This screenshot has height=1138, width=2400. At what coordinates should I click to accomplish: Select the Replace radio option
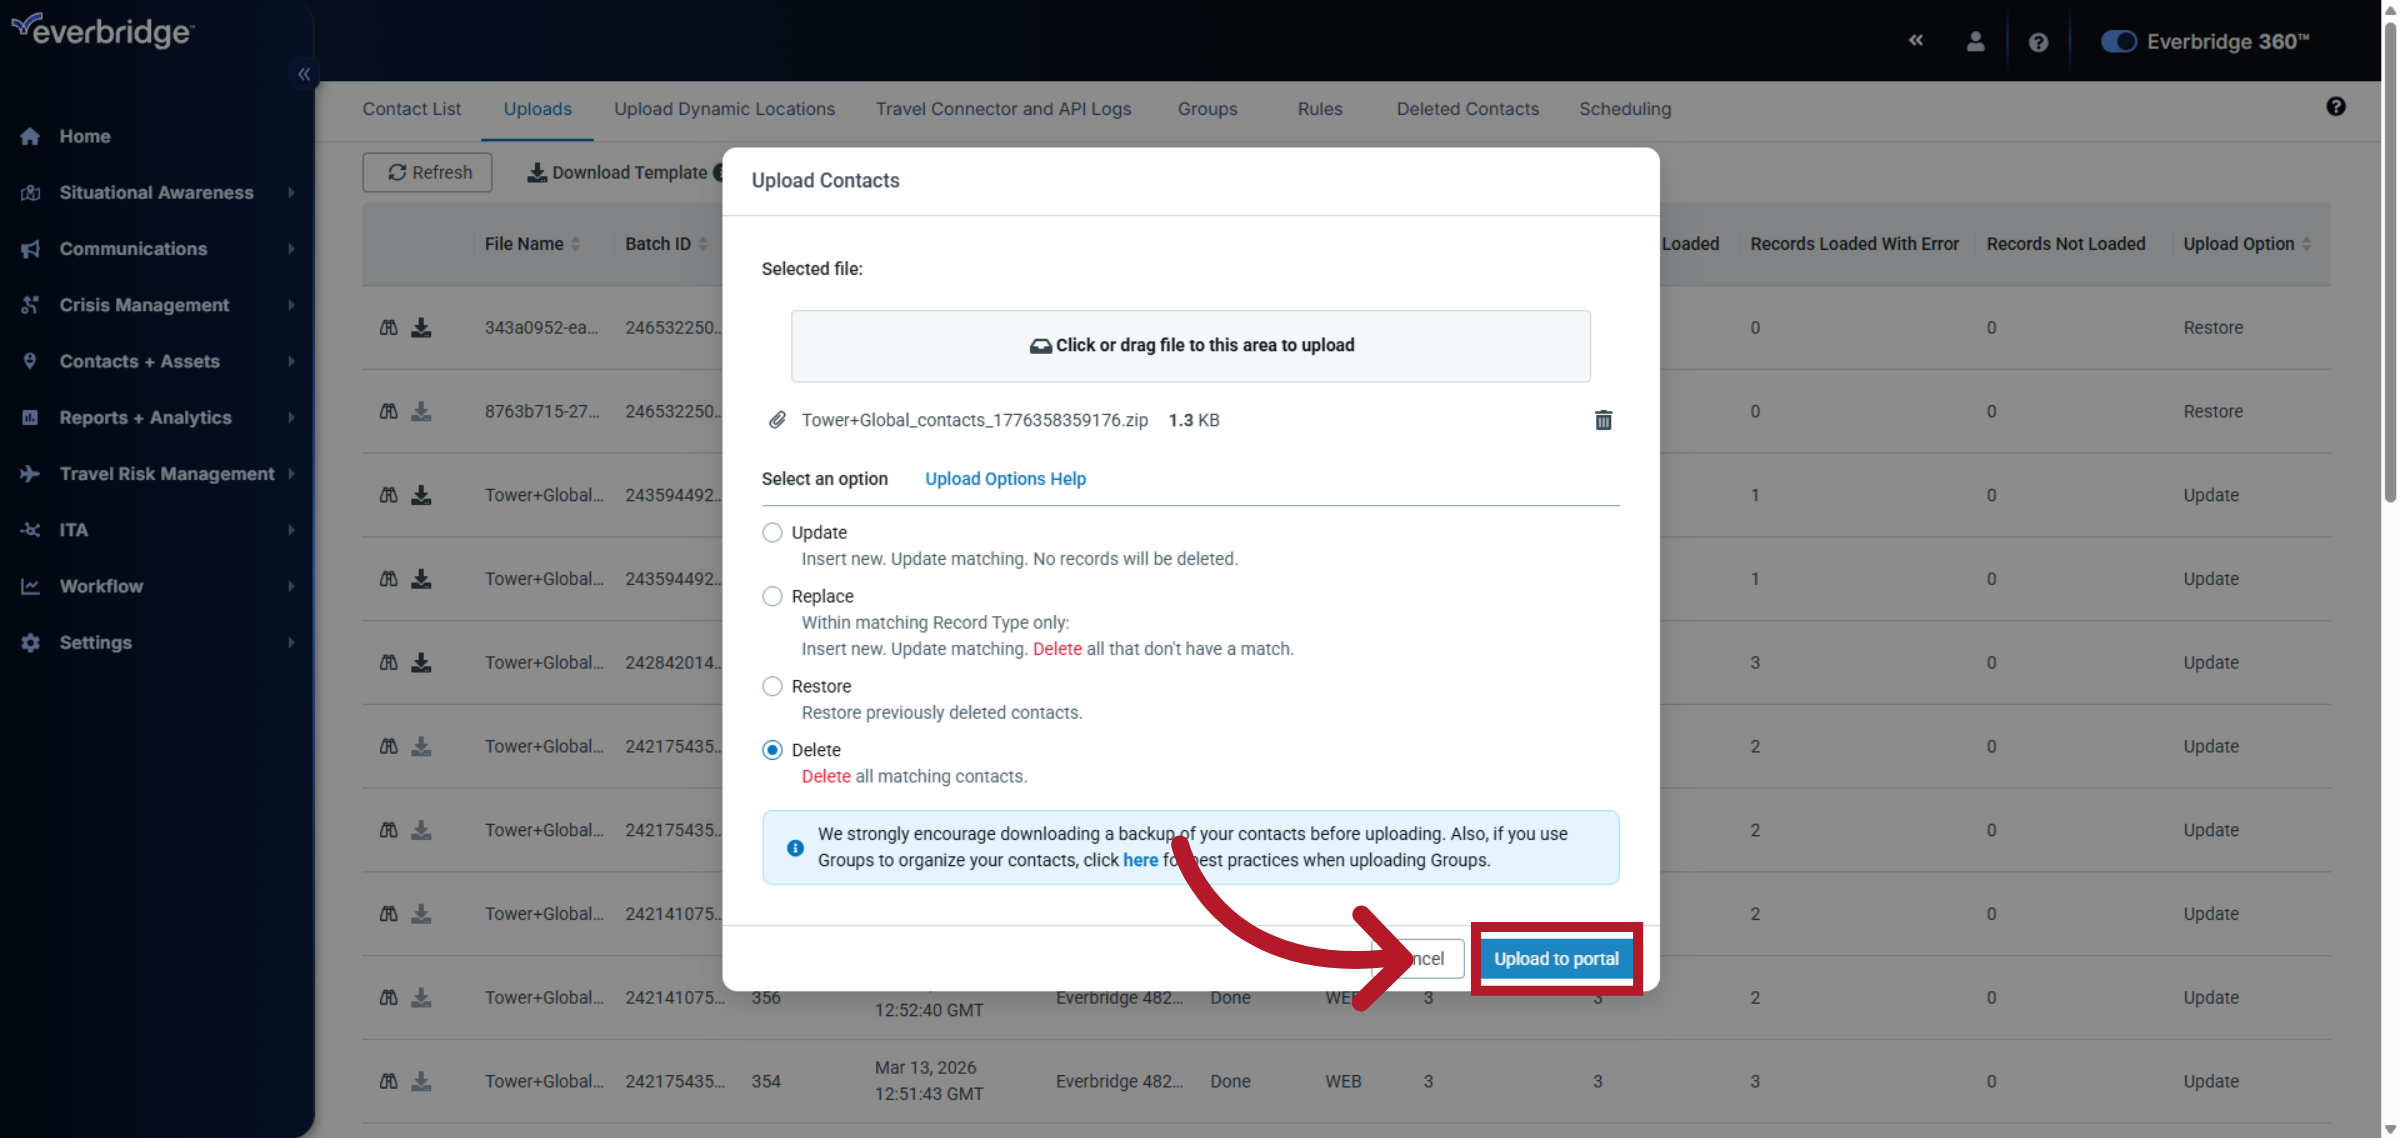tap(772, 596)
